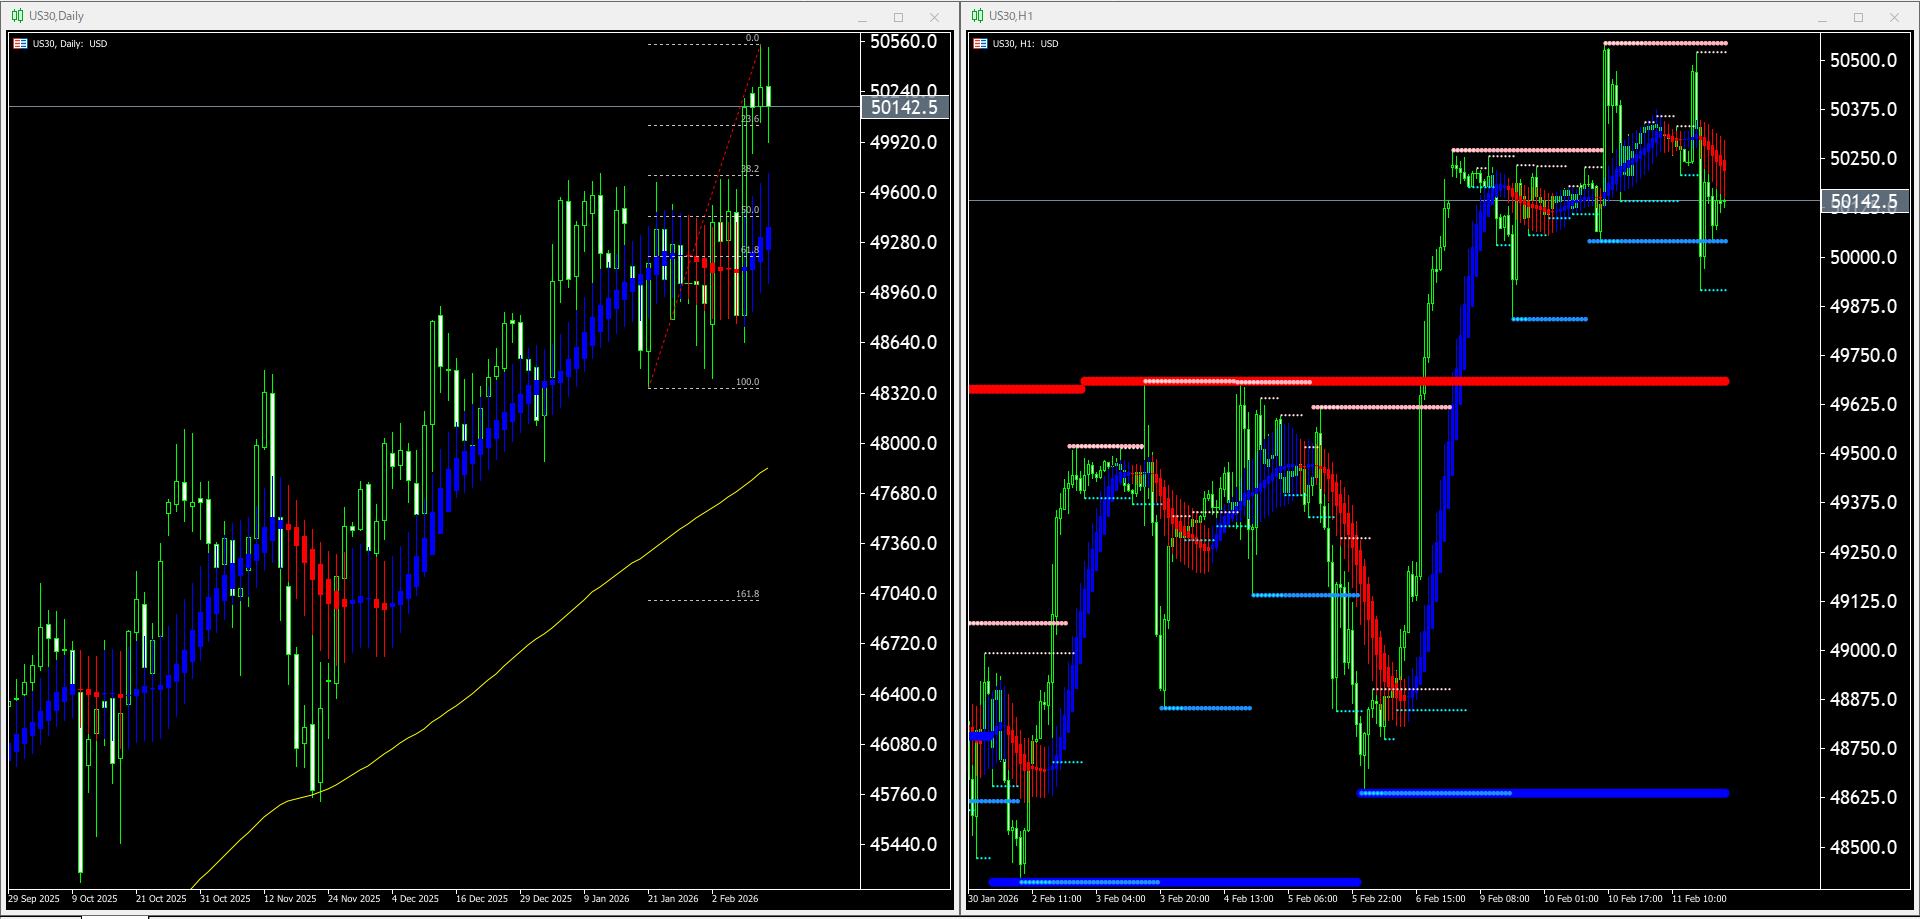Click the 5 Feb 22:00 label on the H1 time axis
Image resolution: width=1920 pixels, height=919 pixels.
(1377, 899)
